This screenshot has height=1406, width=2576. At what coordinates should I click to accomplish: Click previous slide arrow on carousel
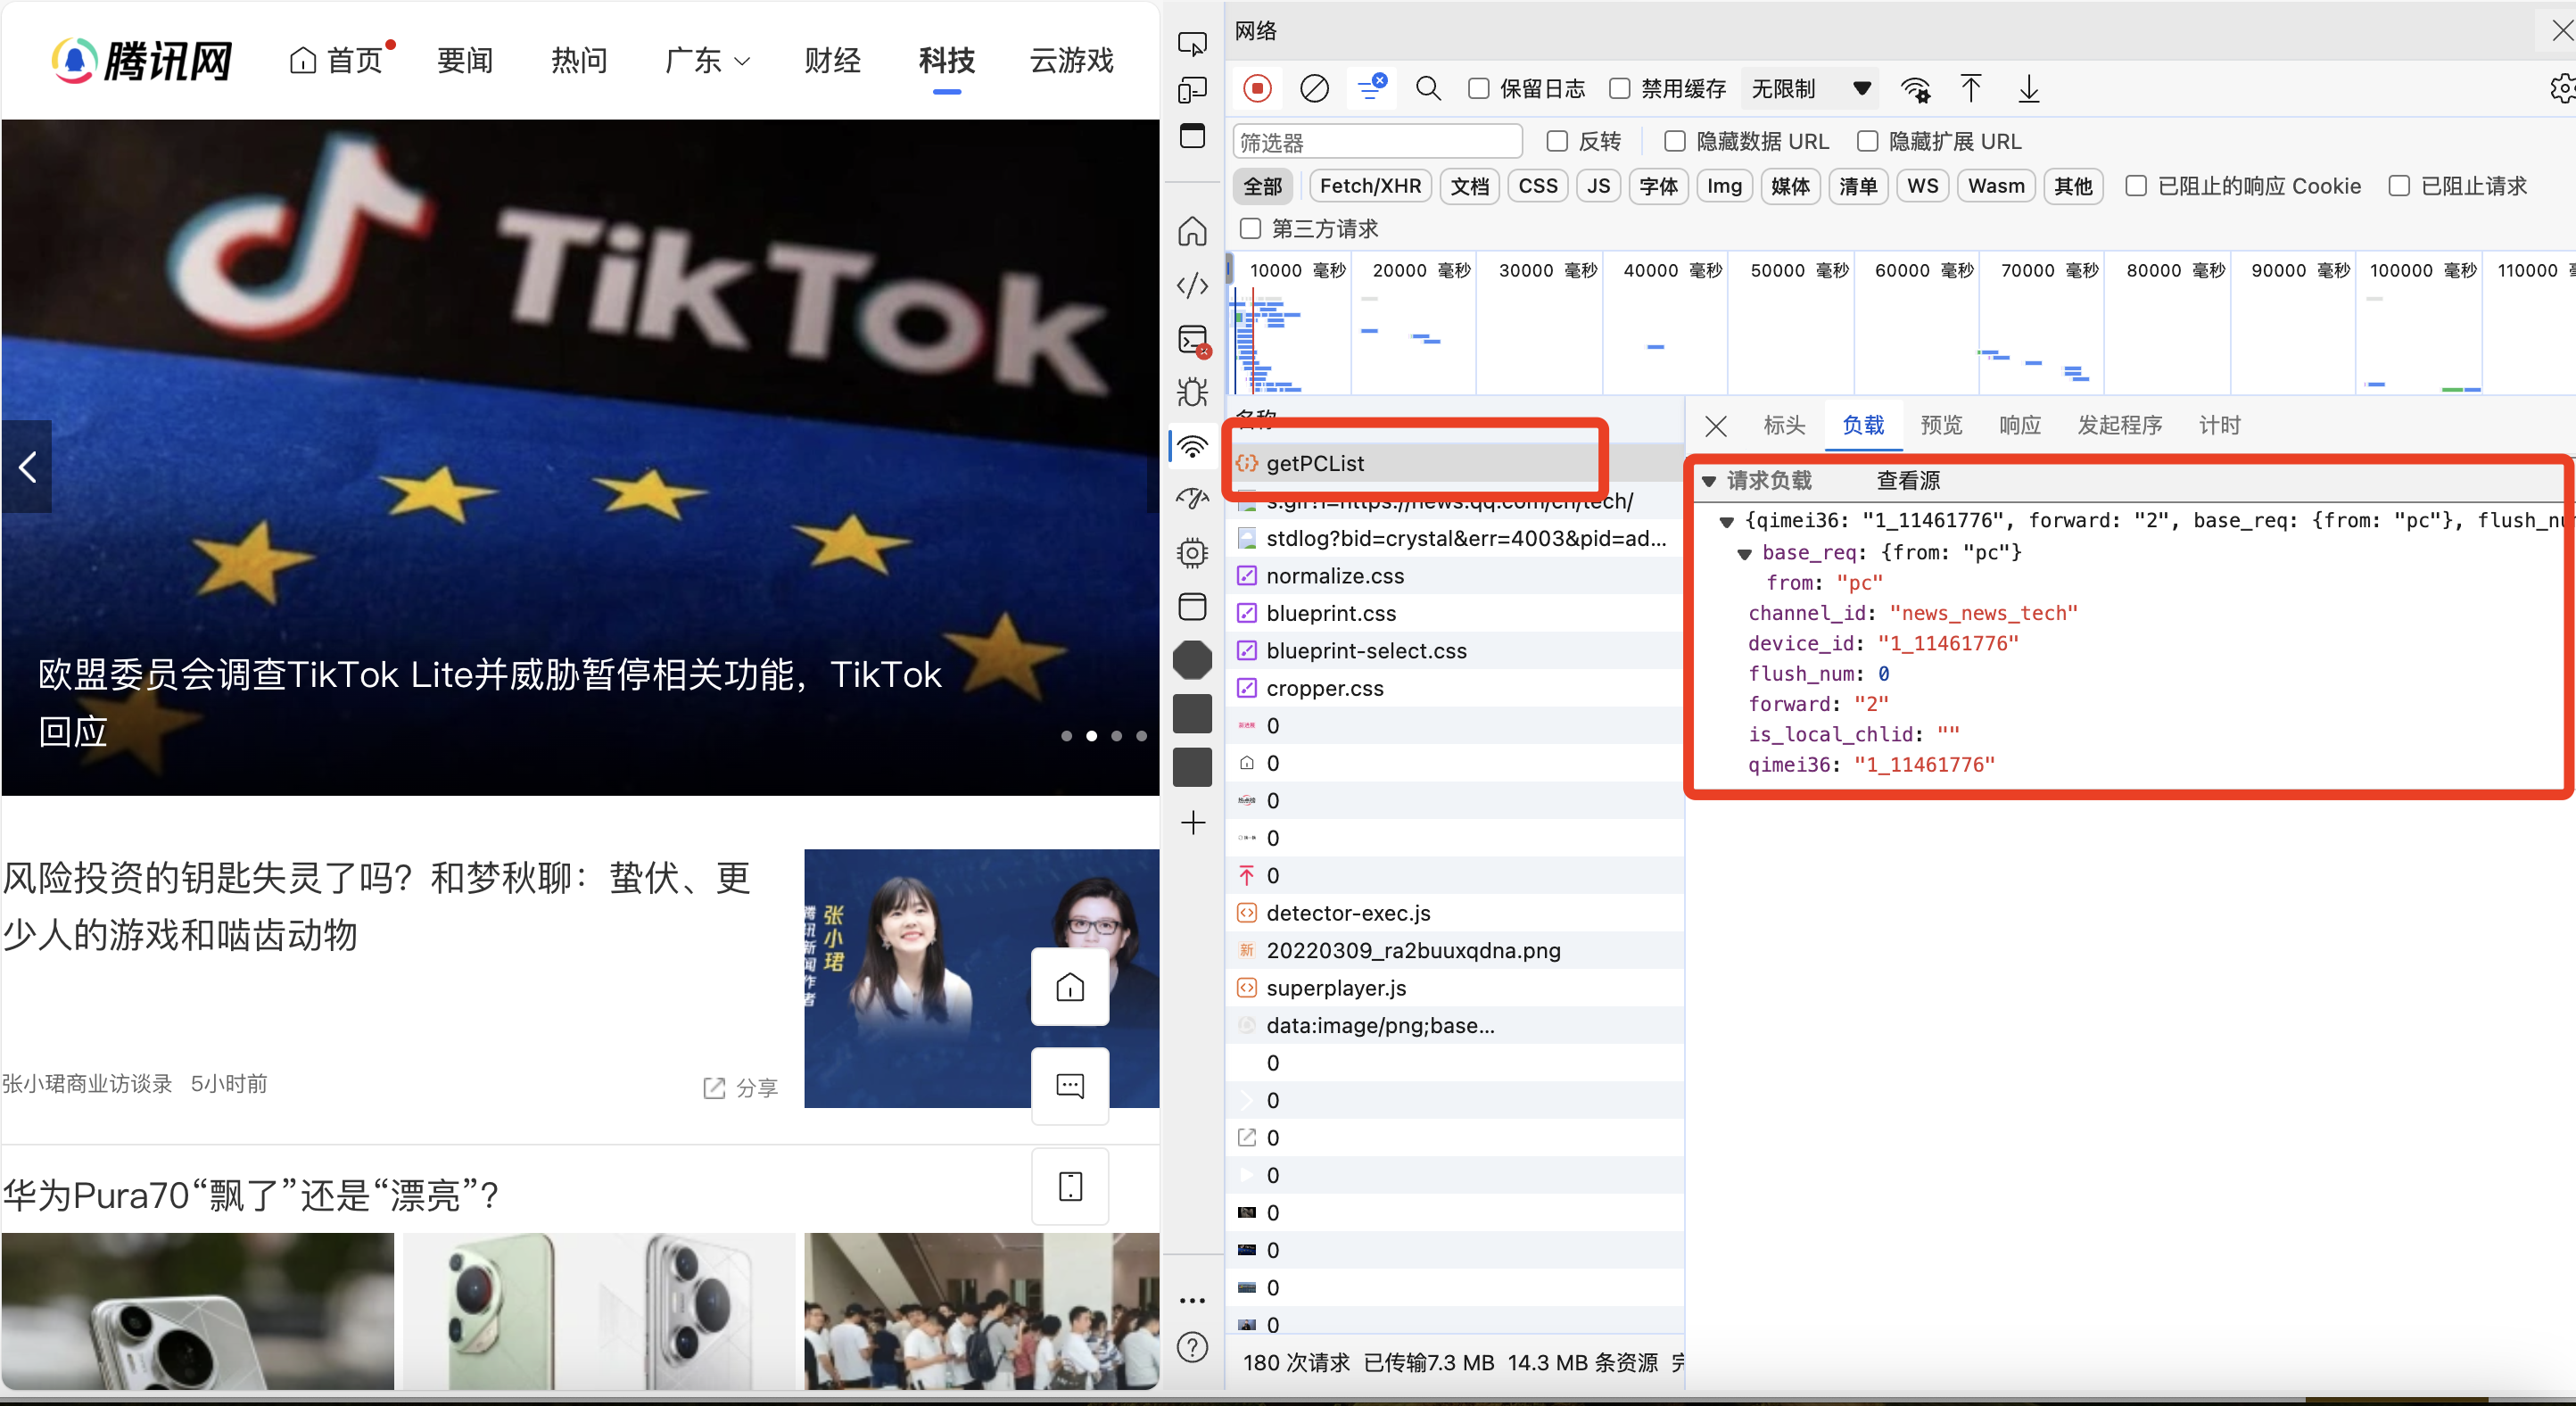(27, 467)
